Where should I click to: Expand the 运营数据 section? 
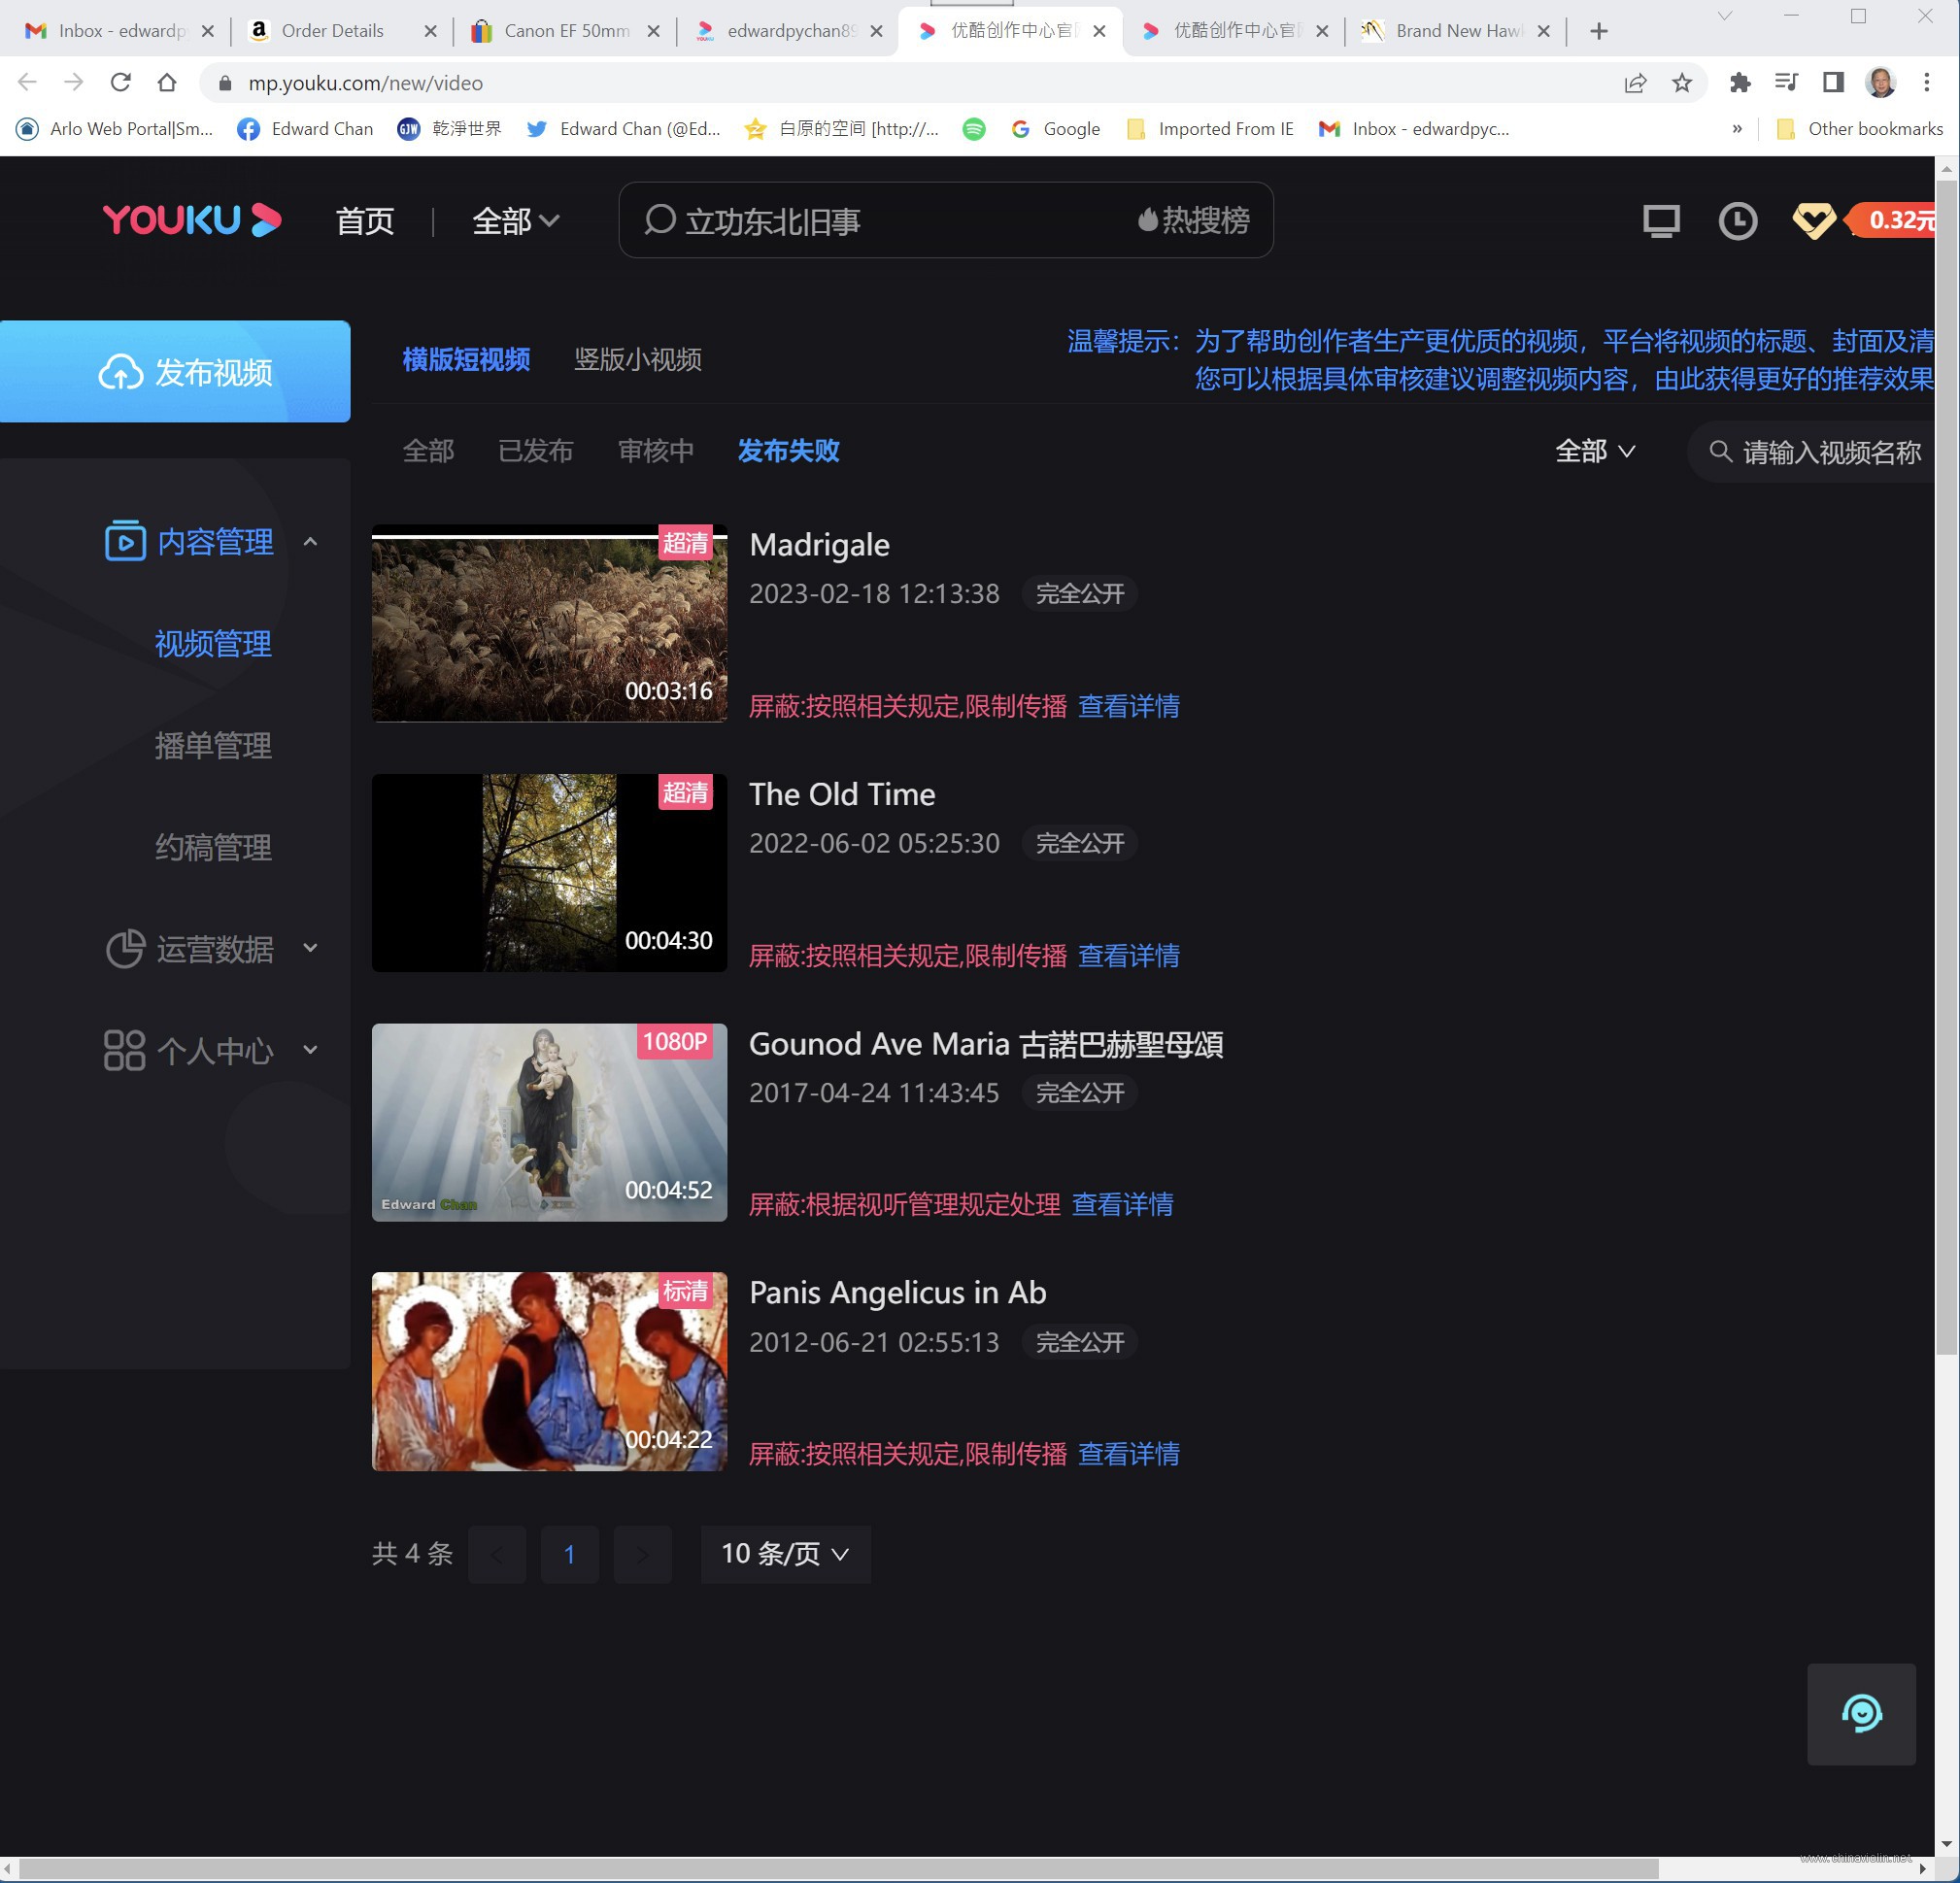click(310, 947)
